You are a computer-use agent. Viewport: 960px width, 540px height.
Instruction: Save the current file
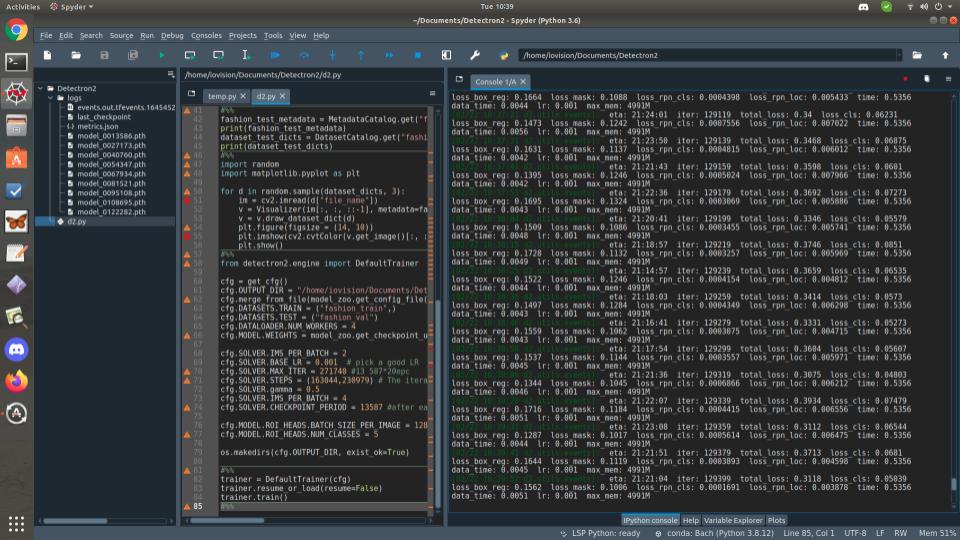pyautogui.click(x=104, y=55)
